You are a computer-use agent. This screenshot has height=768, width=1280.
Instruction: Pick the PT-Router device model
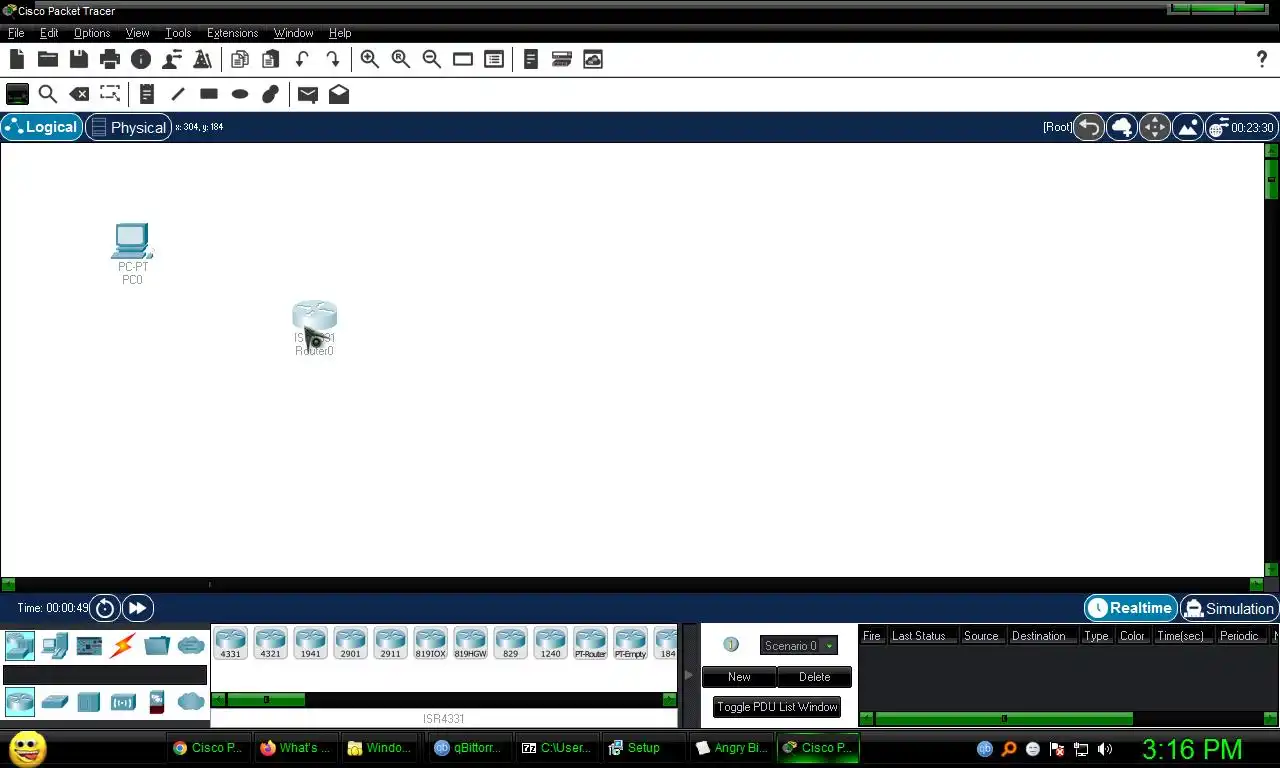coord(590,643)
